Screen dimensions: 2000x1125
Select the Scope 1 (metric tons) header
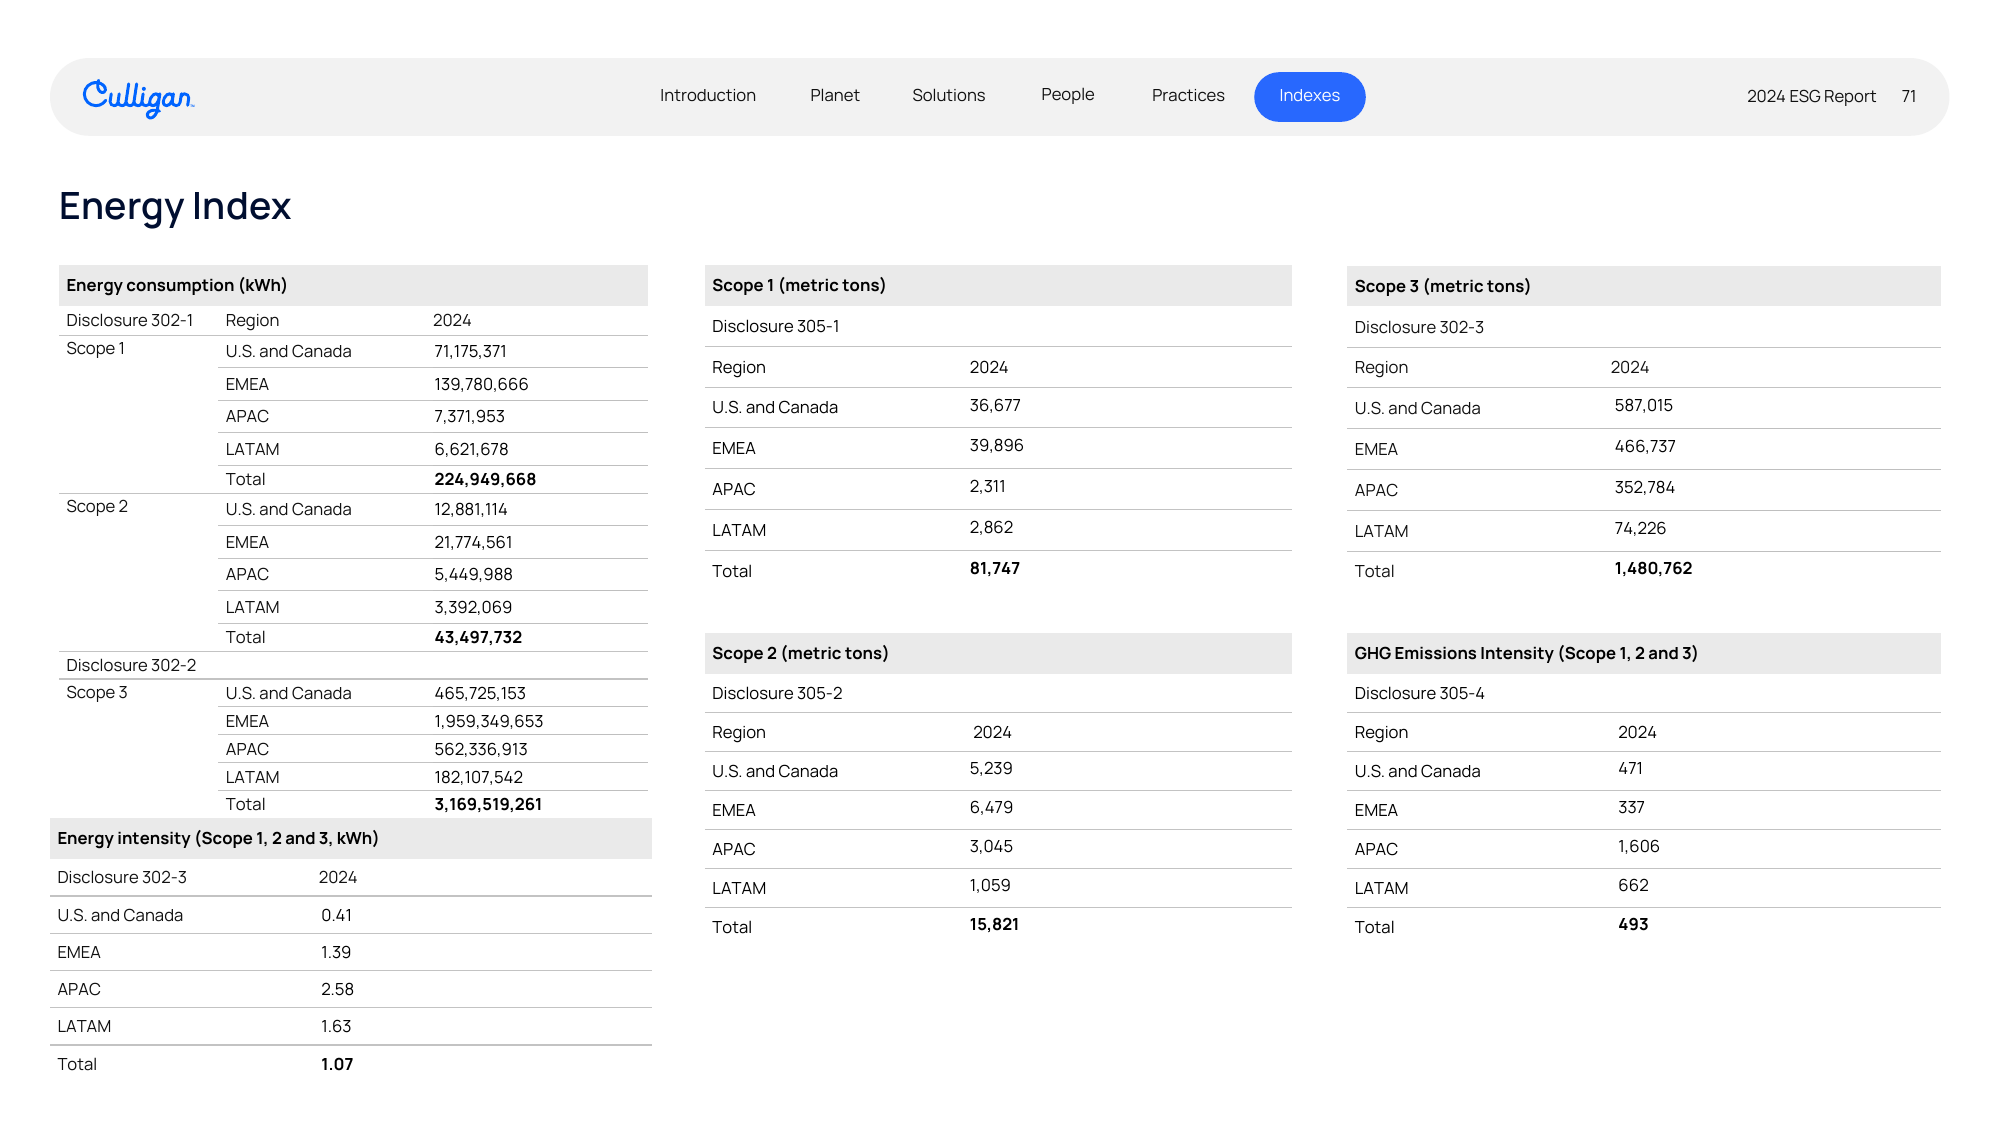pyautogui.click(x=998, y=286)
